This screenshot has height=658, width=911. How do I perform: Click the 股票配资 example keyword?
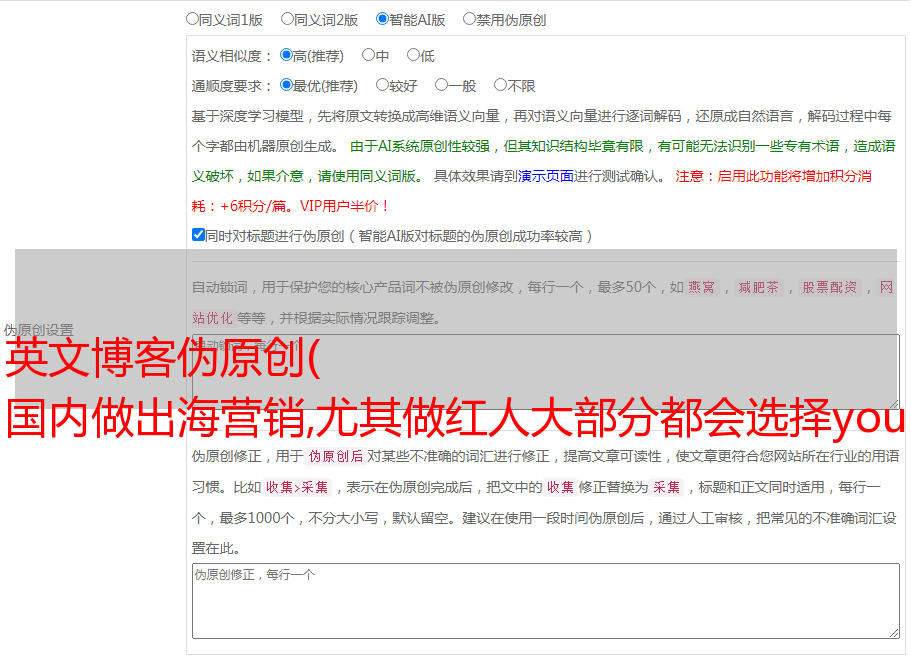(829, 287)
